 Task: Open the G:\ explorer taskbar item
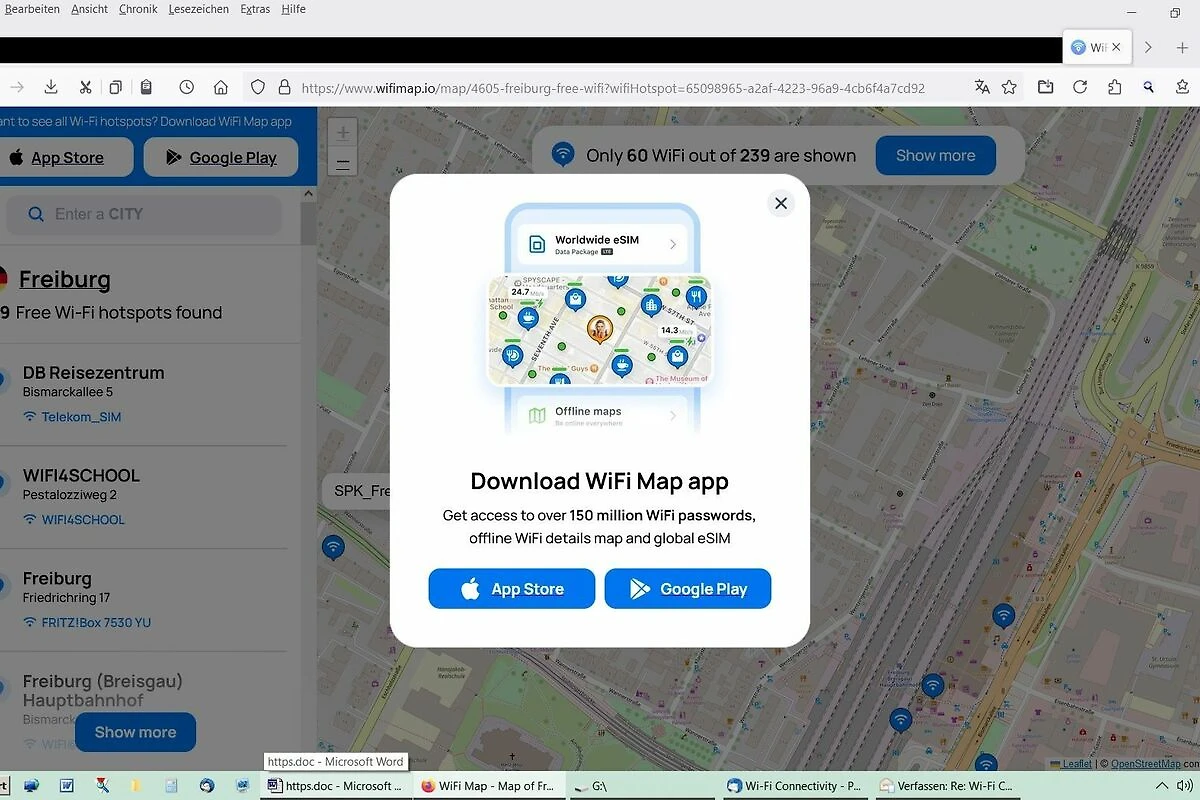click(642, 786)
